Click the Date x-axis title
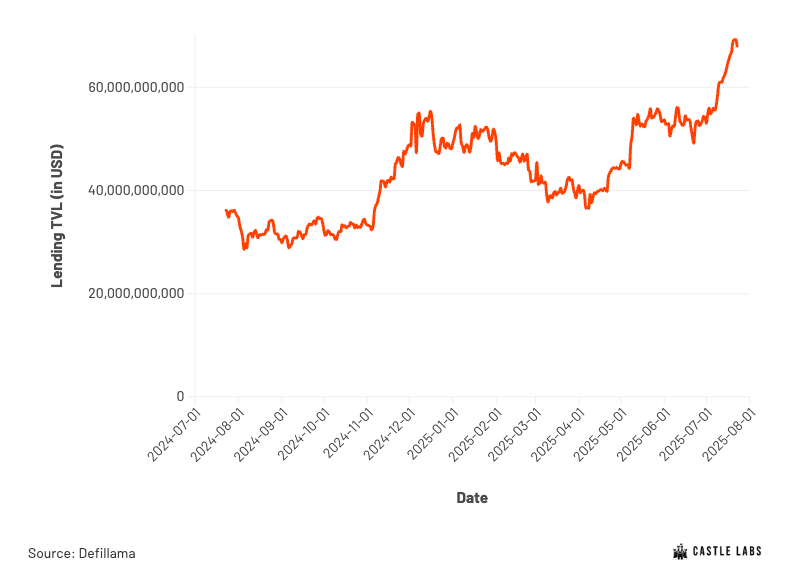This screenshot has width=794, height=575. 472,498
